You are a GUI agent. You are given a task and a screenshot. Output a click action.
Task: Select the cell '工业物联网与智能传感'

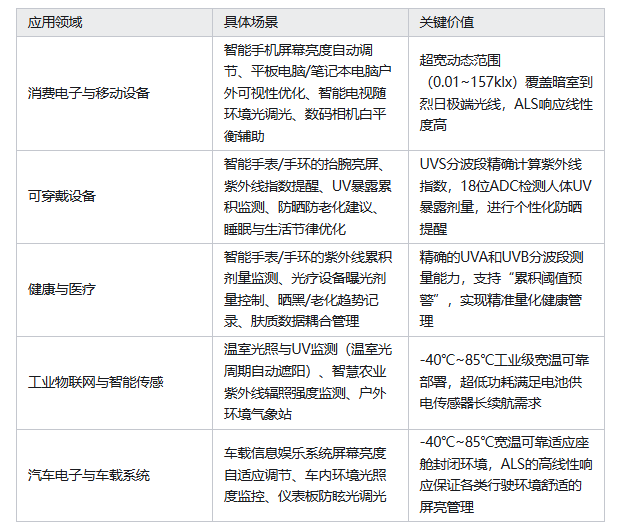pyautogui.click(x=114, y=383)
